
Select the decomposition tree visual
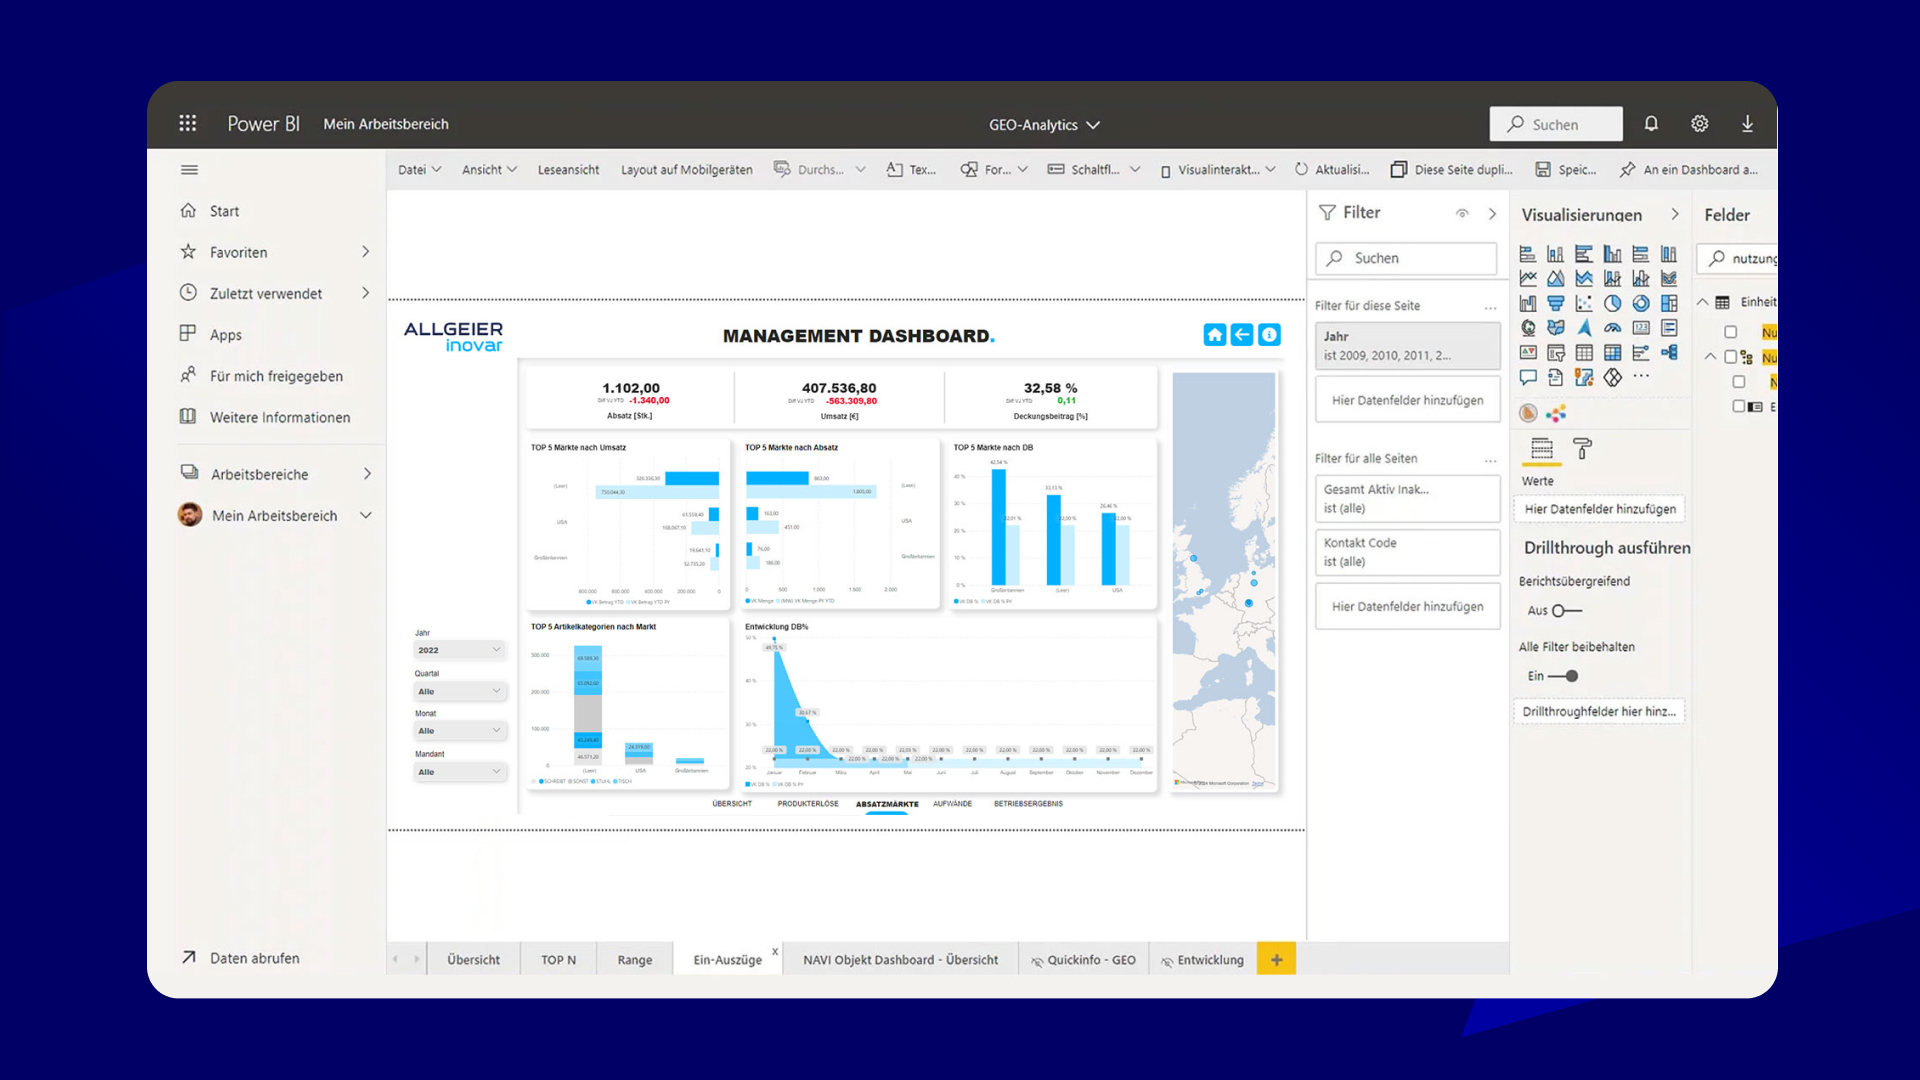coord(1669,352)
